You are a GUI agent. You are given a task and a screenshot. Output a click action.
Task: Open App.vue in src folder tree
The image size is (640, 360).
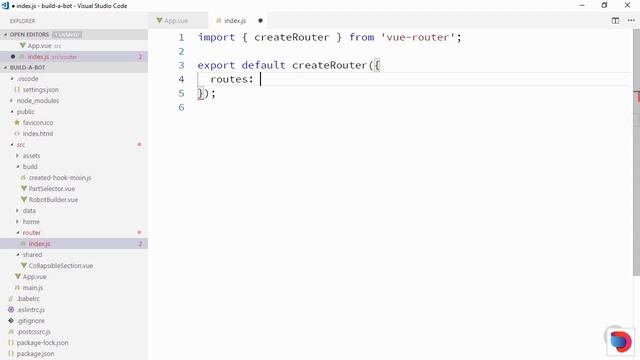coord(35,277)
